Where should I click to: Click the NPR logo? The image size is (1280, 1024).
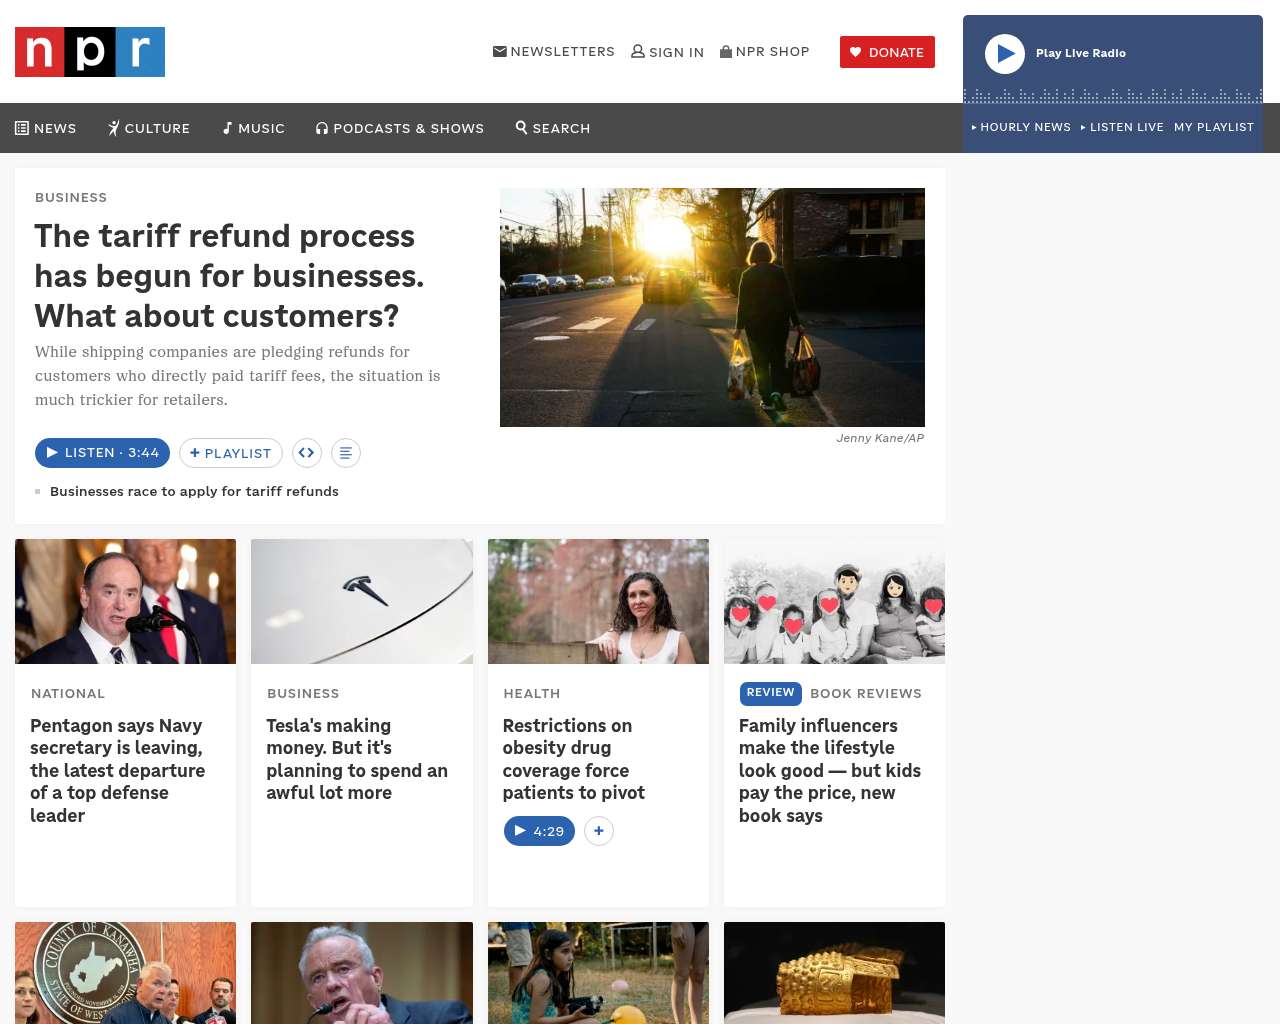[x=90, y=52]
